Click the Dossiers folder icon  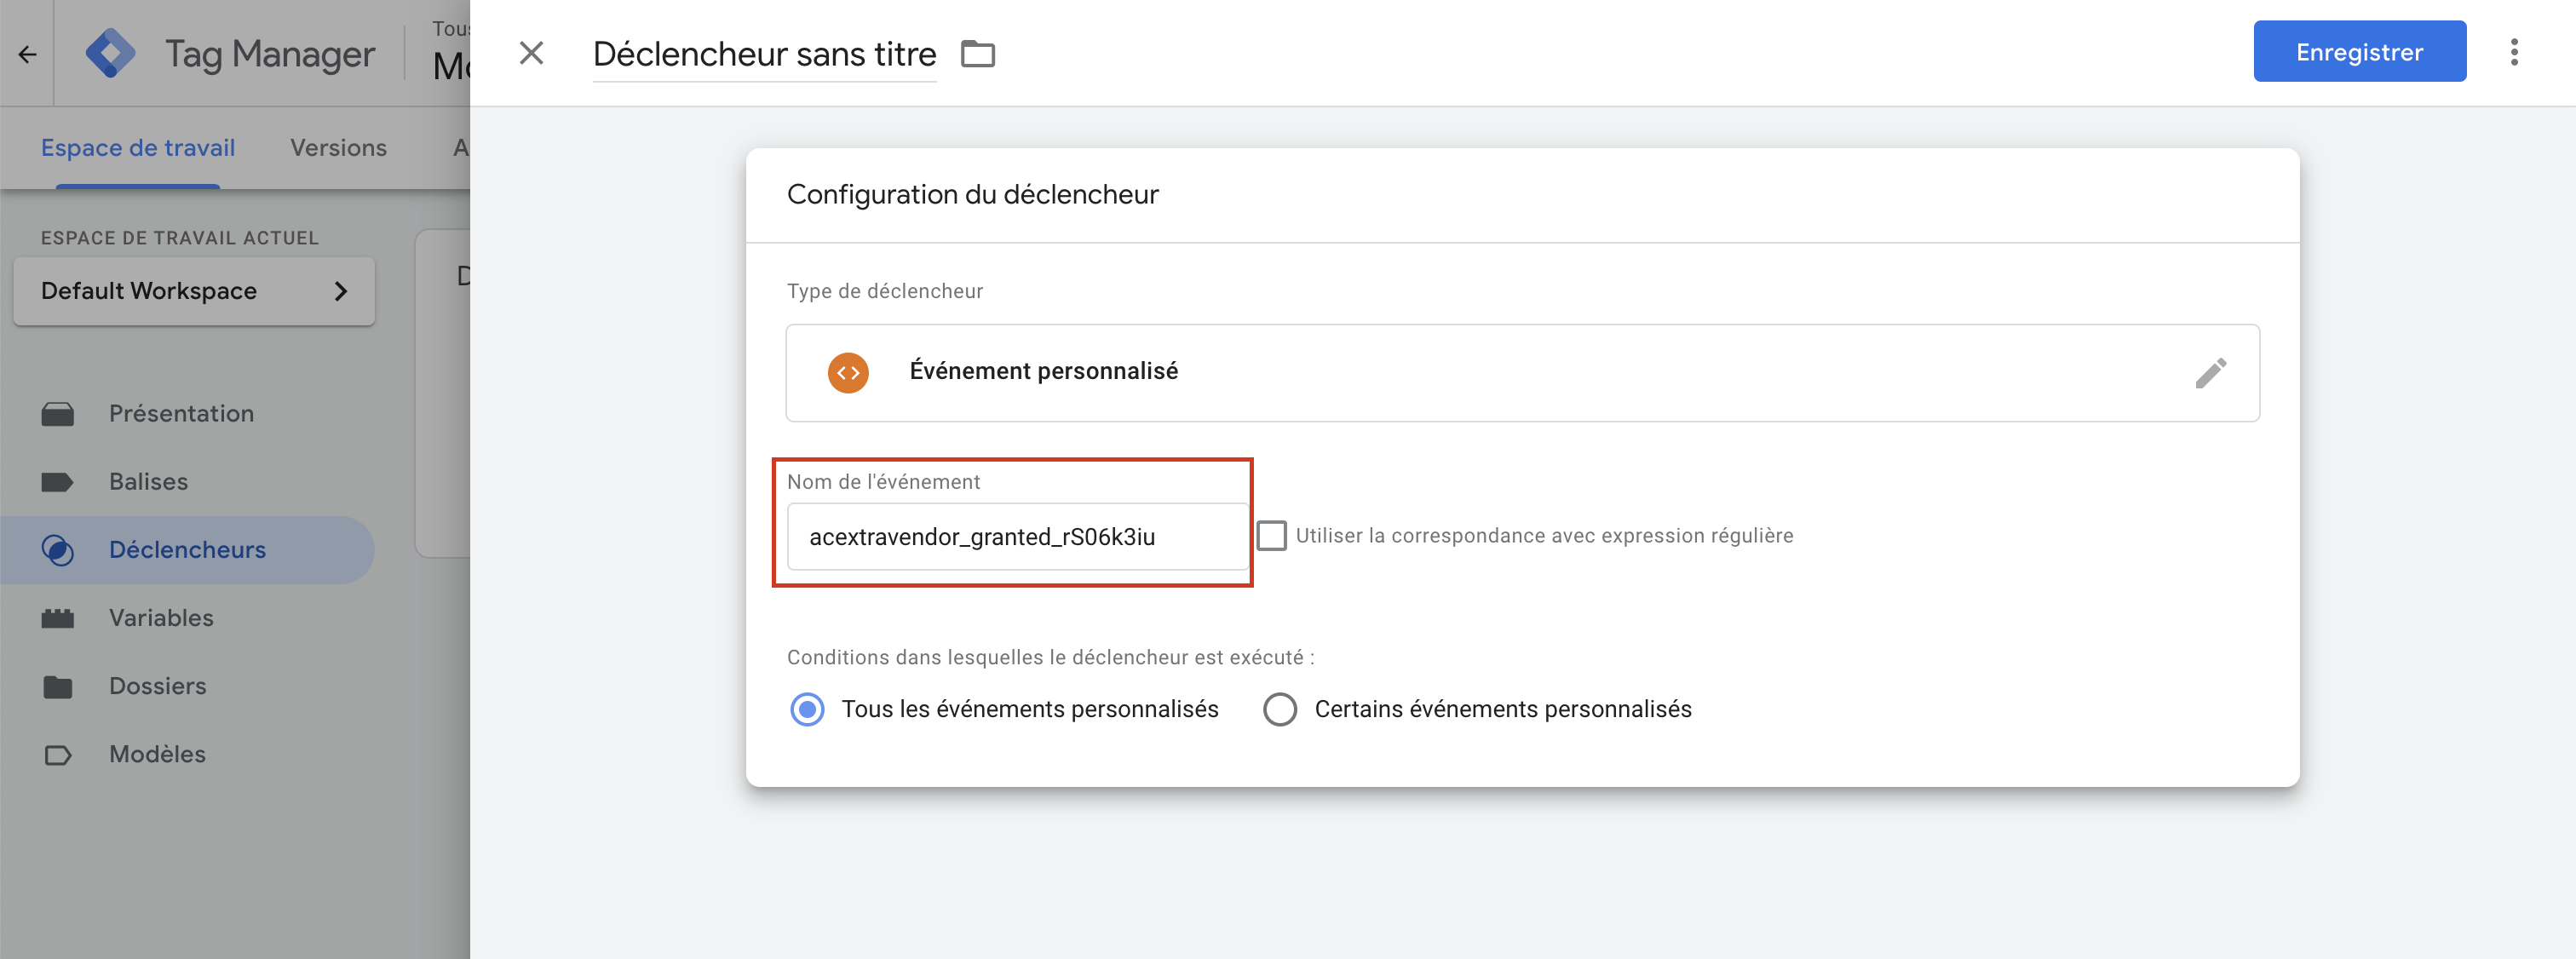(x=58, y=685)
